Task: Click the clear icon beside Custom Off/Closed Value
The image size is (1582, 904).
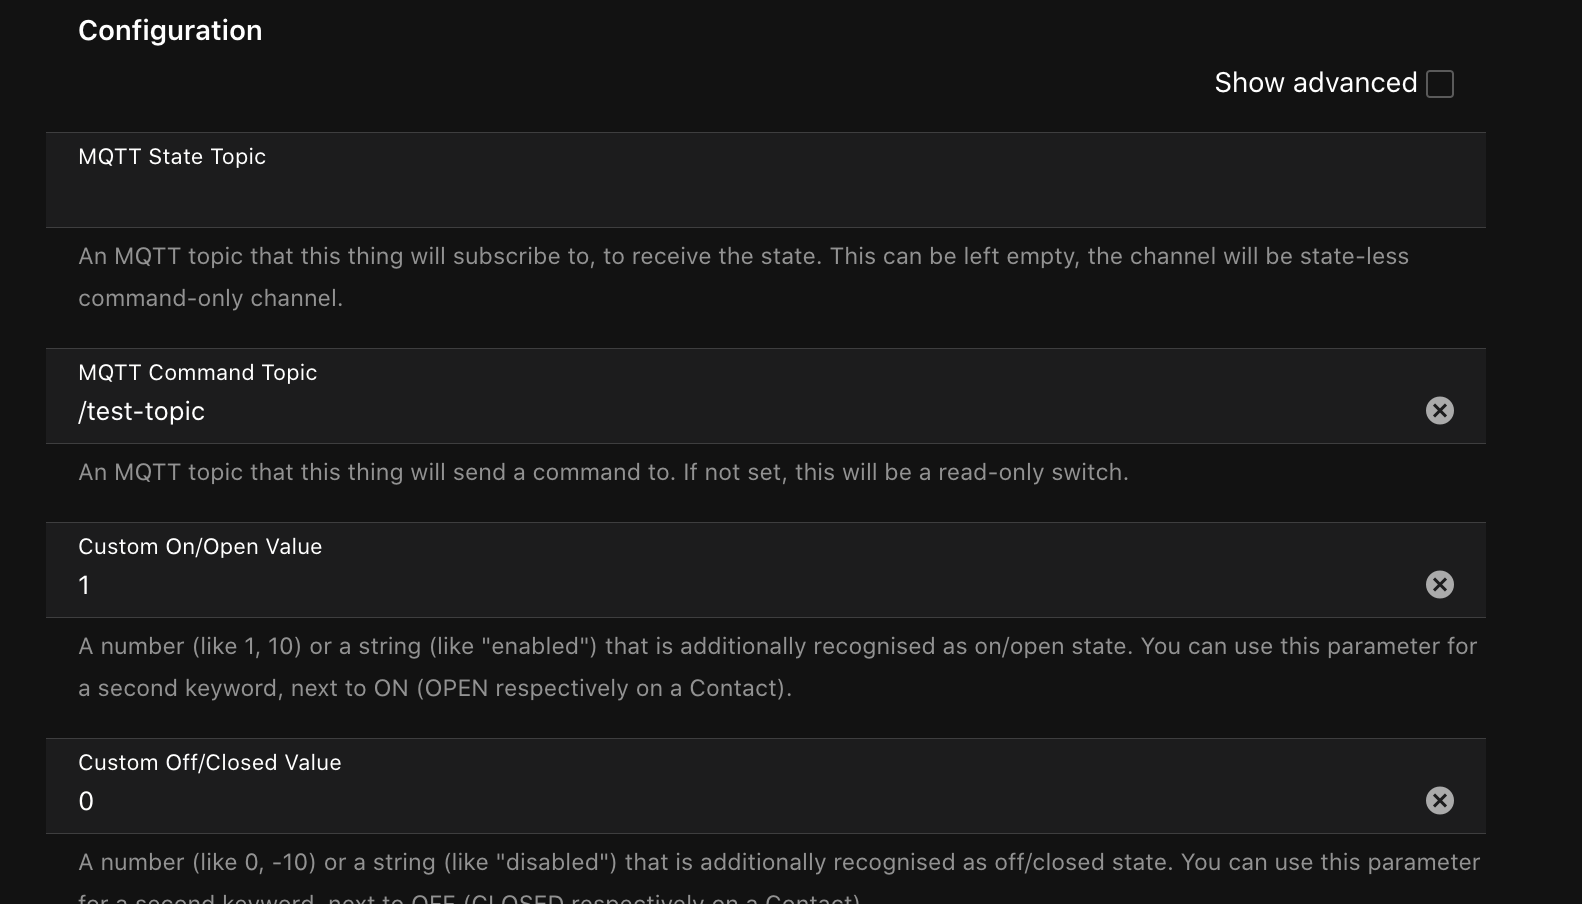Action: tap(1440, 800)
